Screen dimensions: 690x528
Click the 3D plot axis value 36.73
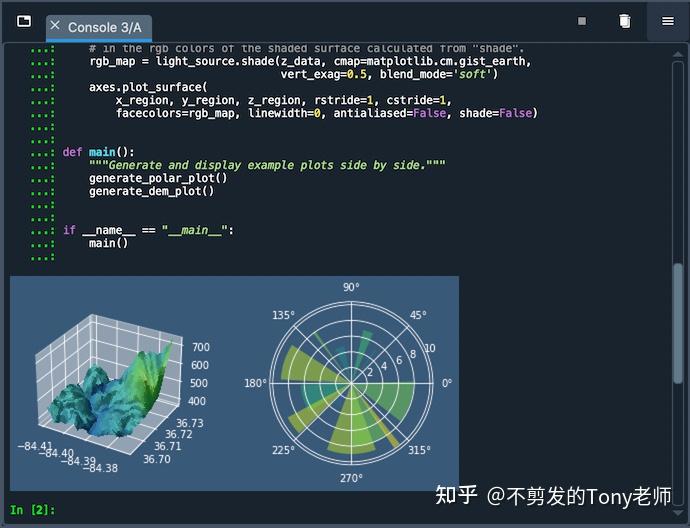[190, 423]
